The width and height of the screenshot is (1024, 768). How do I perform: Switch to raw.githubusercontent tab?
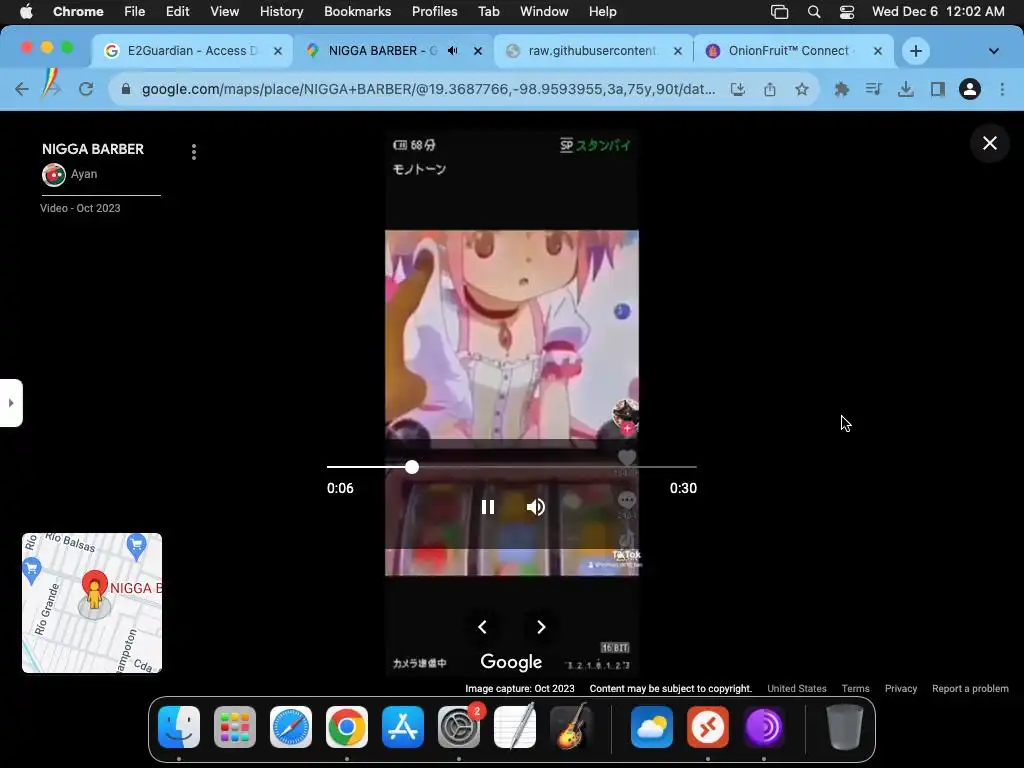(x=590, y=51)
